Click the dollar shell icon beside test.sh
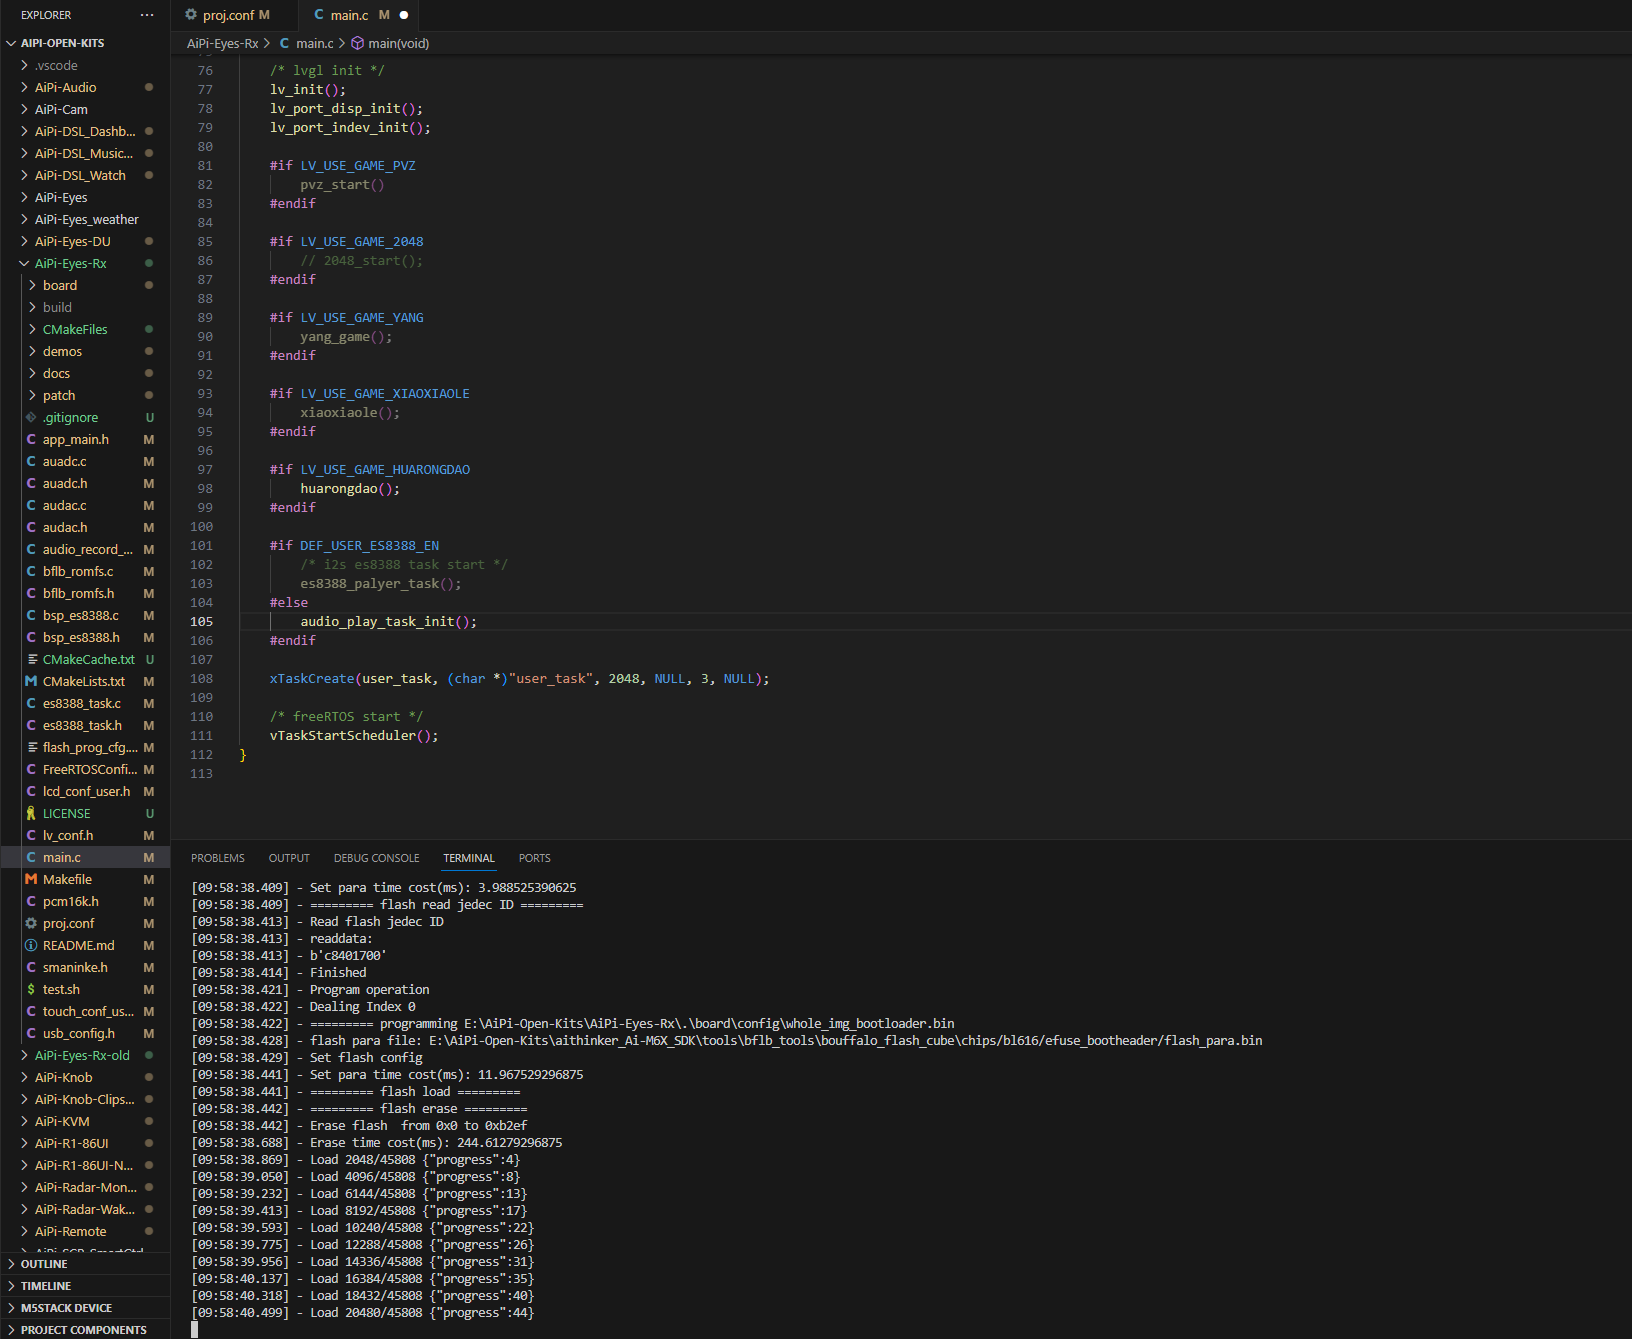1632x1339 pixels. point(31,989)
